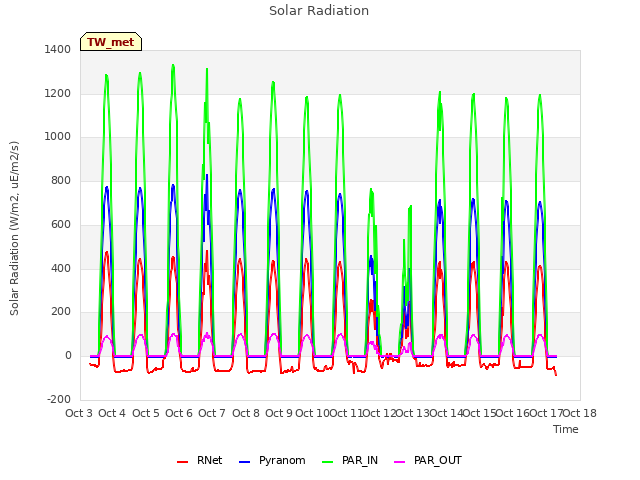Toggle the PAR_OUT legend entry

[428, 460]
